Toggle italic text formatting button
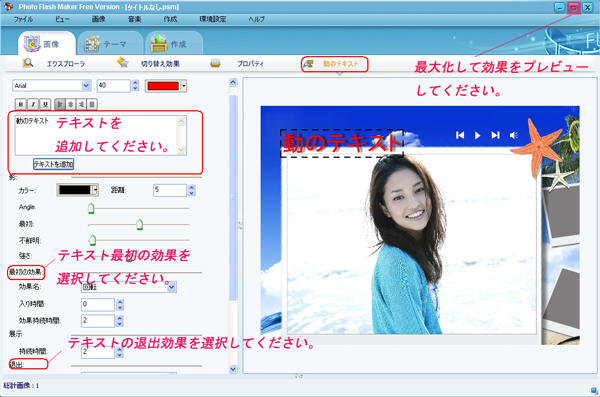This screenshot has width=600, height=397. (33, 104)
